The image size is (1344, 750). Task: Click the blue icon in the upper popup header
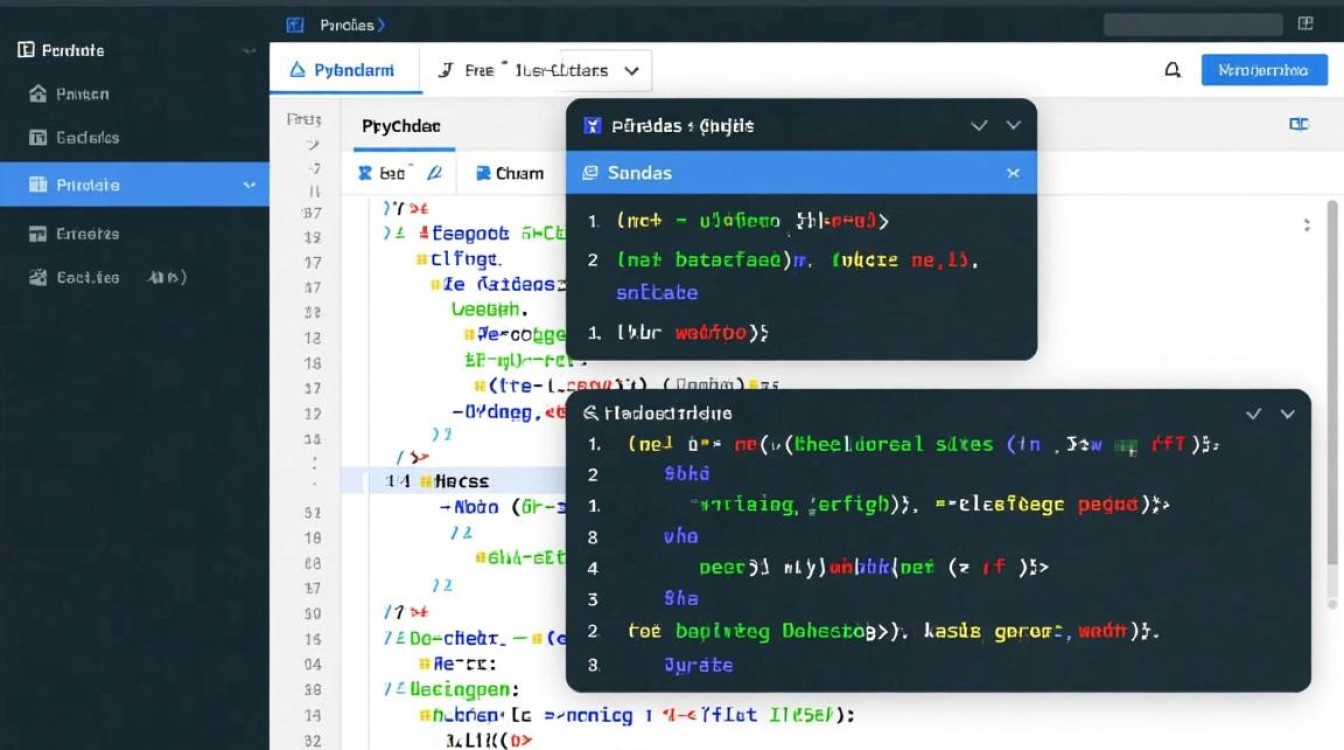[593, 126]
